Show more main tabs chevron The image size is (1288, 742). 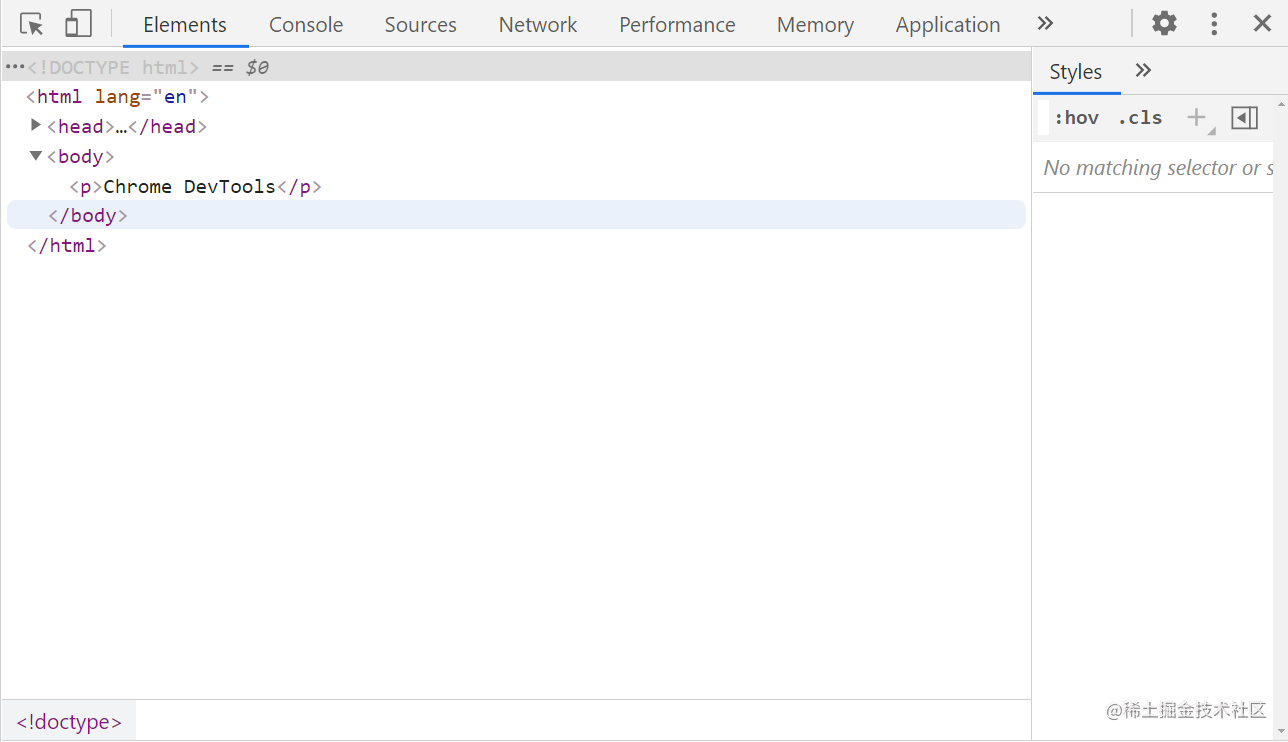click(1045, 24)
